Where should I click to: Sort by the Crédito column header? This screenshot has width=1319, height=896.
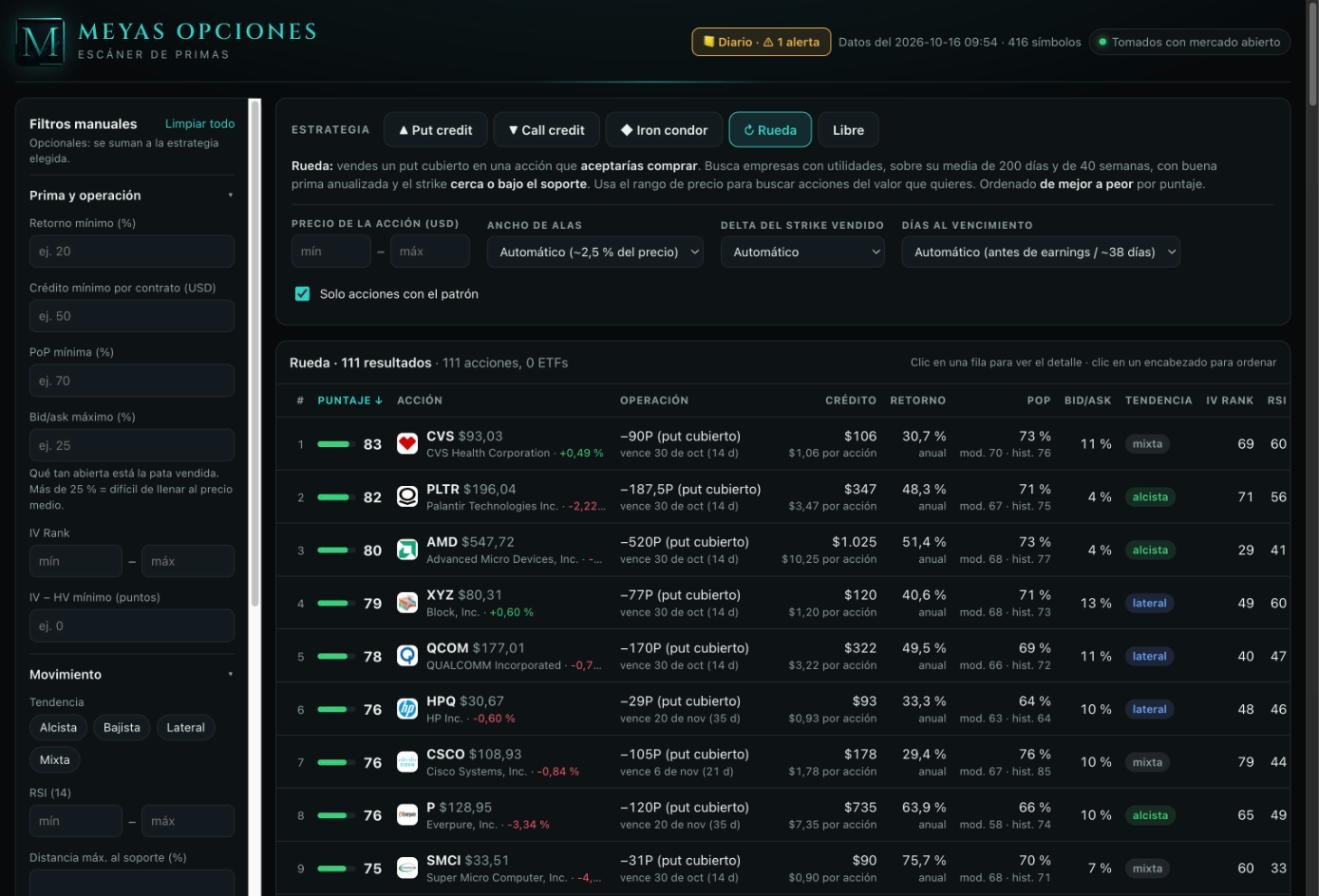coord(851,400)
